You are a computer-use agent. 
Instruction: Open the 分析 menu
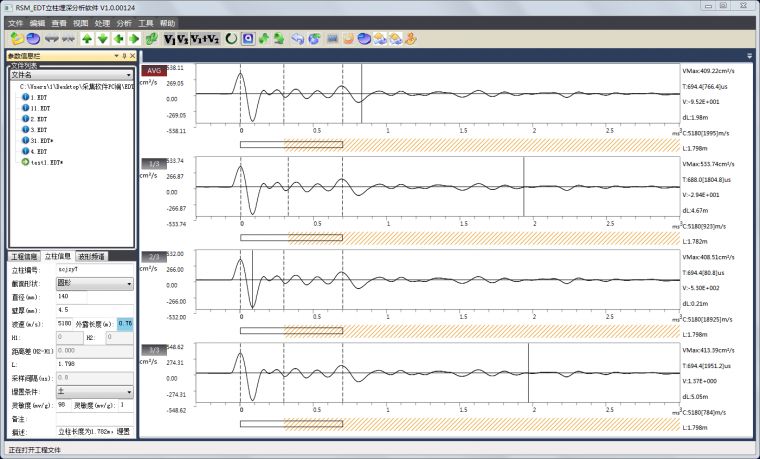tap(123, 22)
